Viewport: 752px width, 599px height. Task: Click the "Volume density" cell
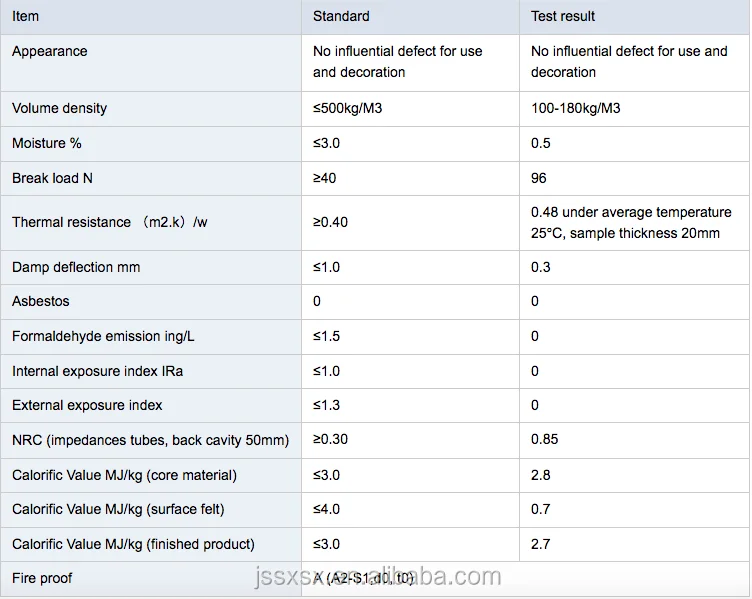[59, 108]
